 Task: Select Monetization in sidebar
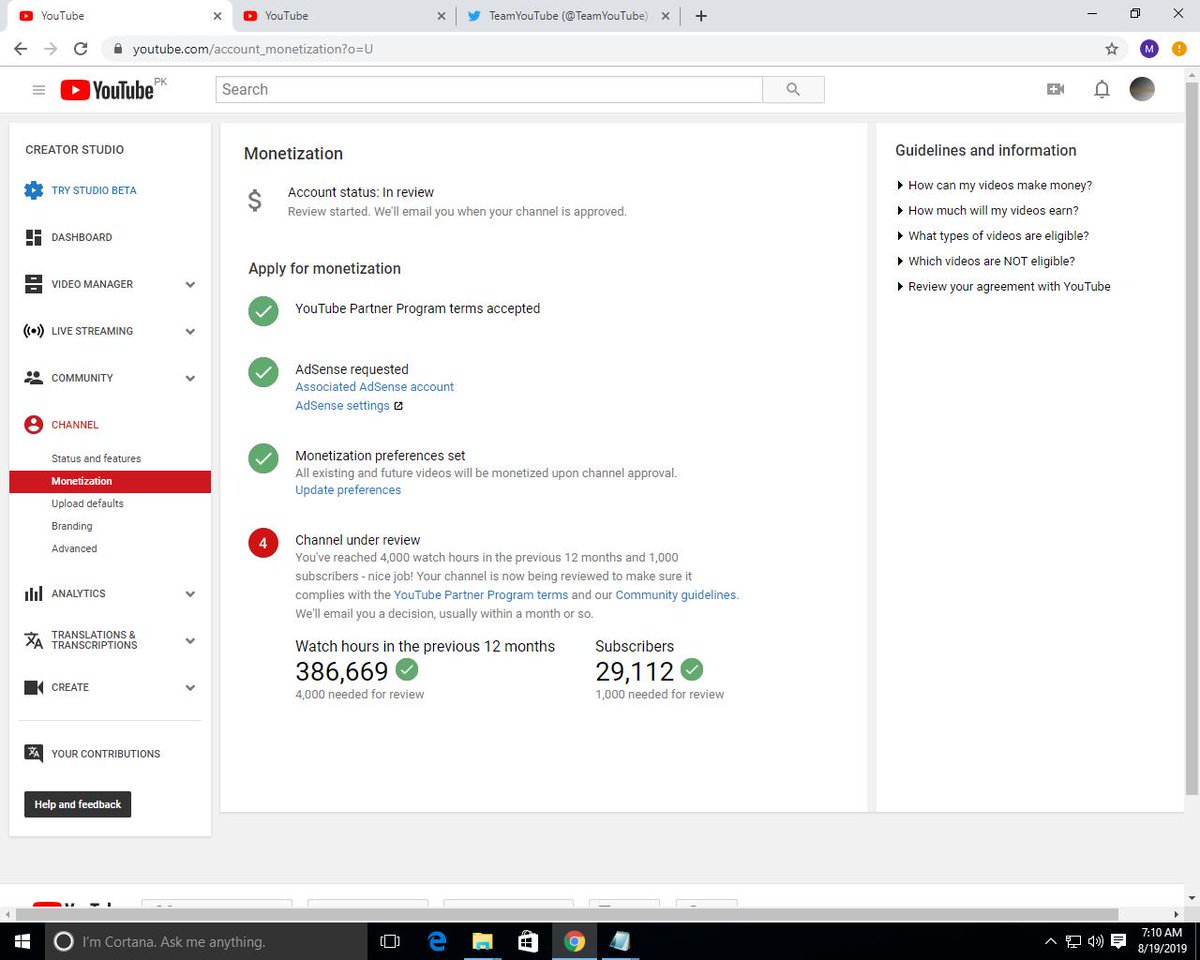click(110, 481)
